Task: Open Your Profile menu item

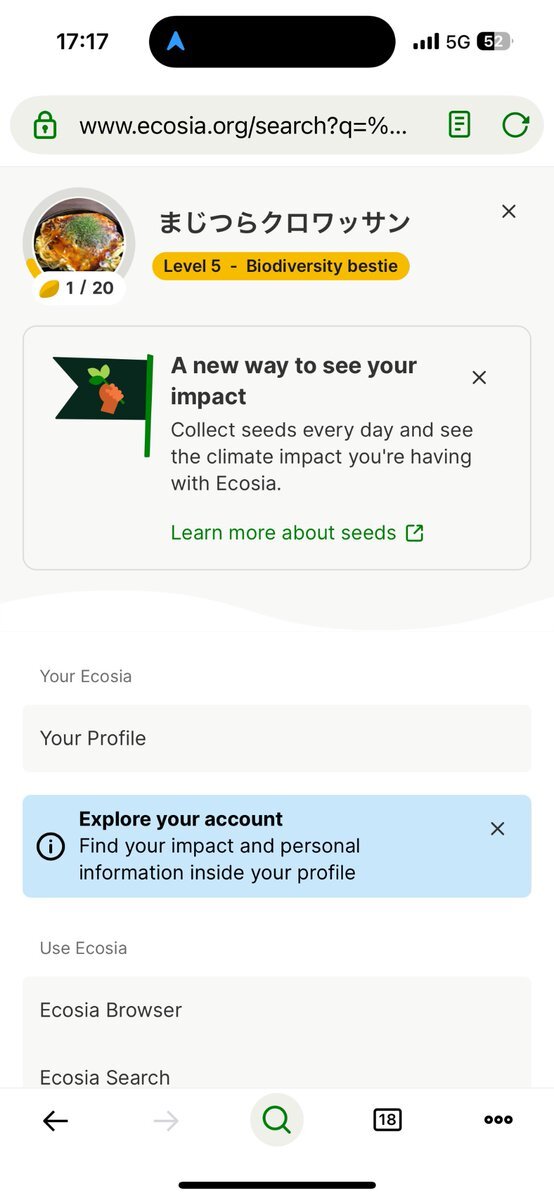Action: coord(277,738)
